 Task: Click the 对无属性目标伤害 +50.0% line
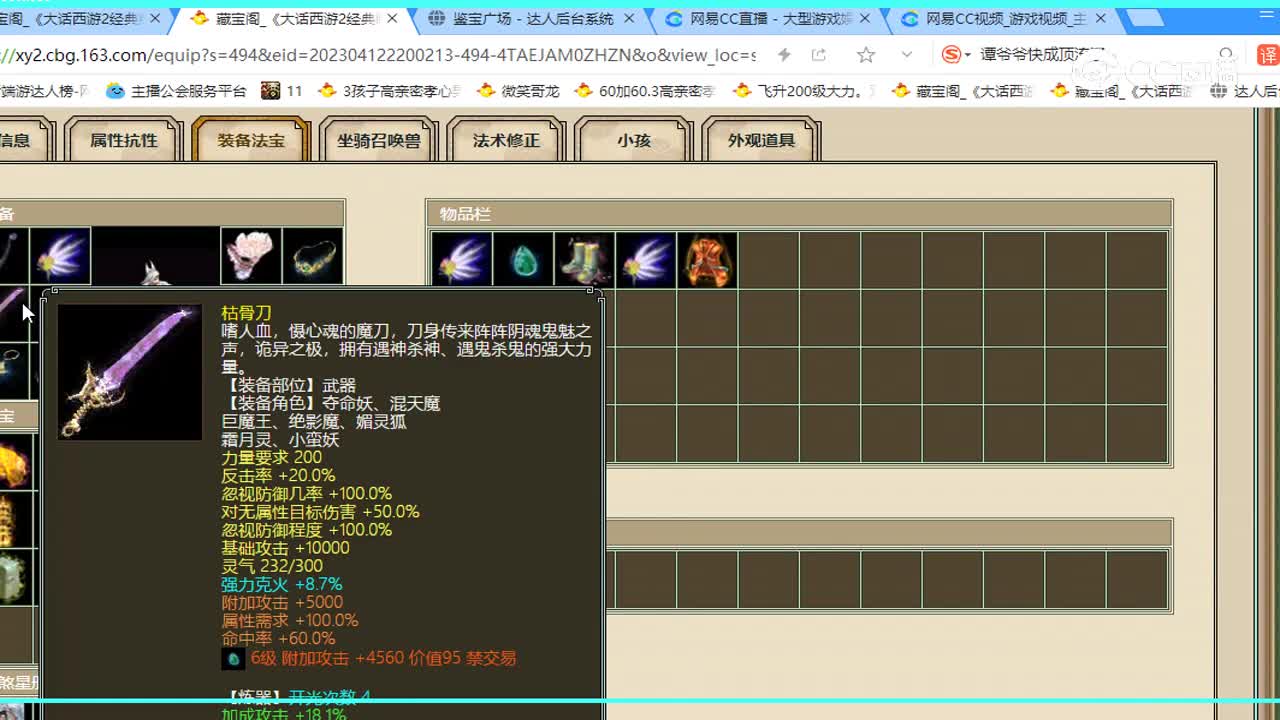pyautogui.click(x=320, y=512)
